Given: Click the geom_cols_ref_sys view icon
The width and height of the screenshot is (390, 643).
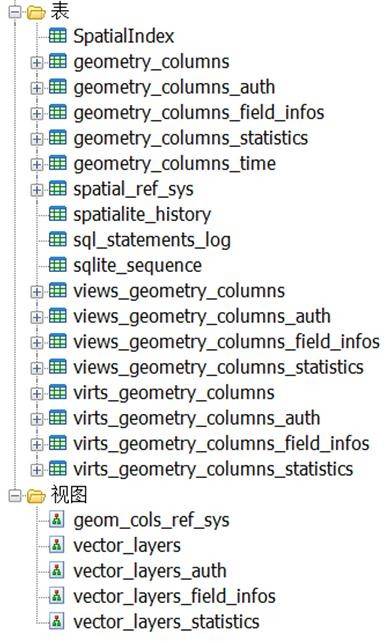Looking at the screenshot, I should tap(57, 520).
